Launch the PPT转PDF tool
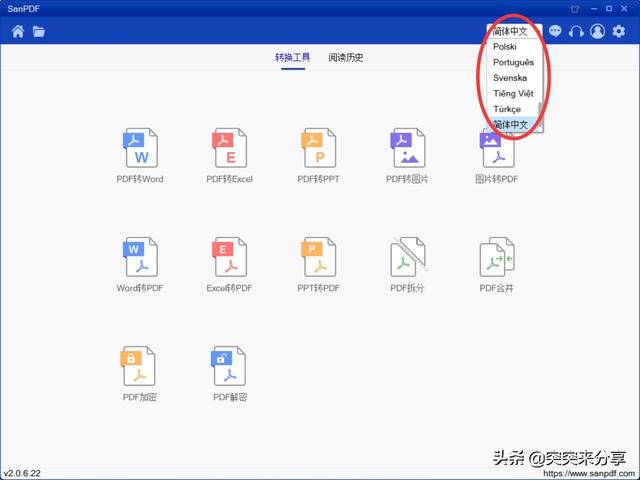The width and height of the screenshot is (640, 480). point(318,264)
